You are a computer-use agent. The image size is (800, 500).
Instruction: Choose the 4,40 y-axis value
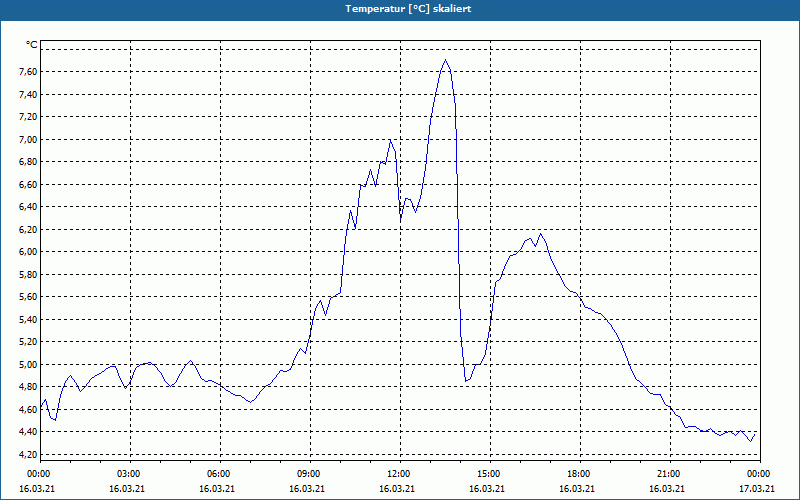[28, 432]
